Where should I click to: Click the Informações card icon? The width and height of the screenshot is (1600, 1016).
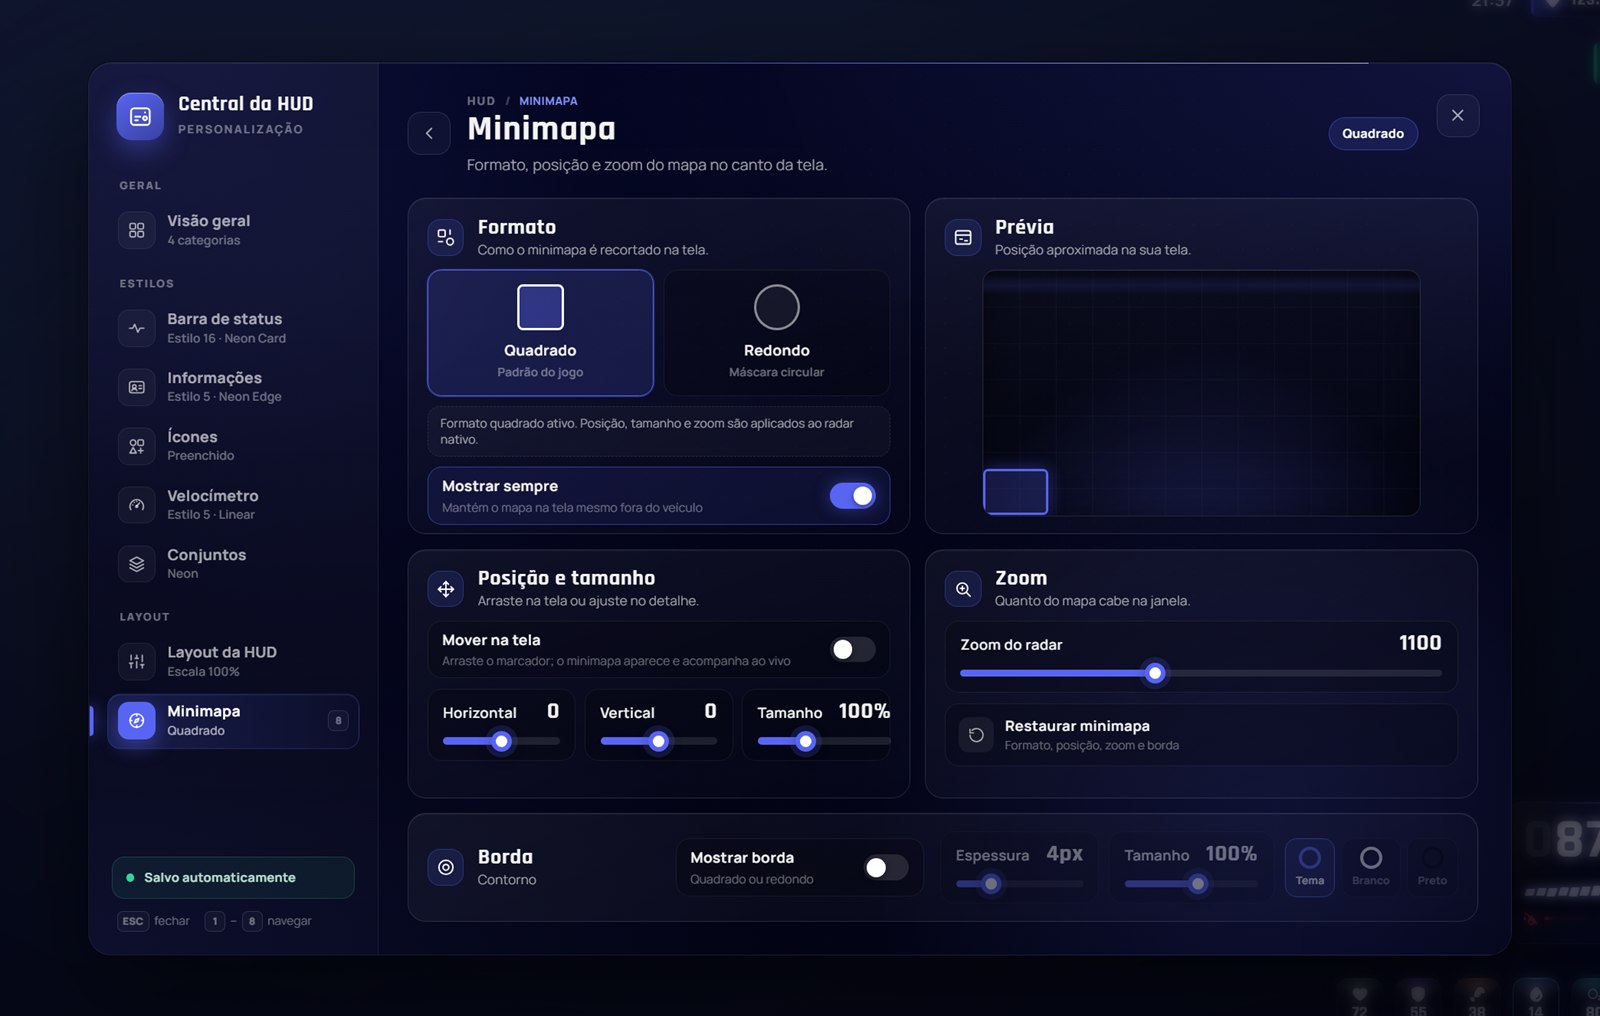click(137, 387)
